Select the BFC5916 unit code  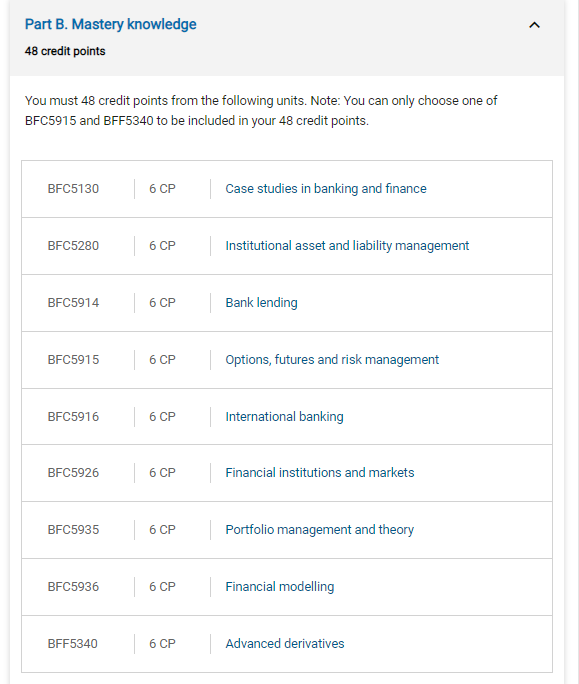(73, 417)
